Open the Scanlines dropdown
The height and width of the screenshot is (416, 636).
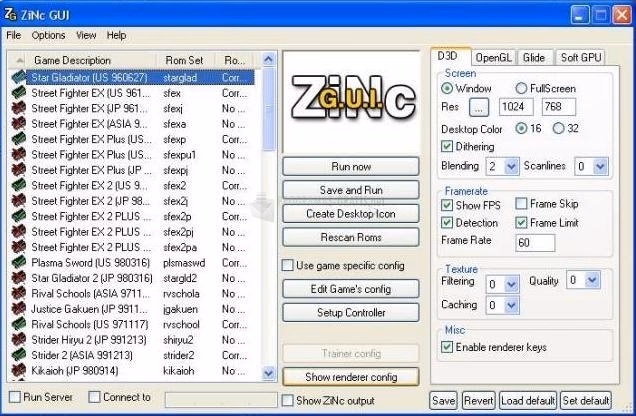point(600,166)
